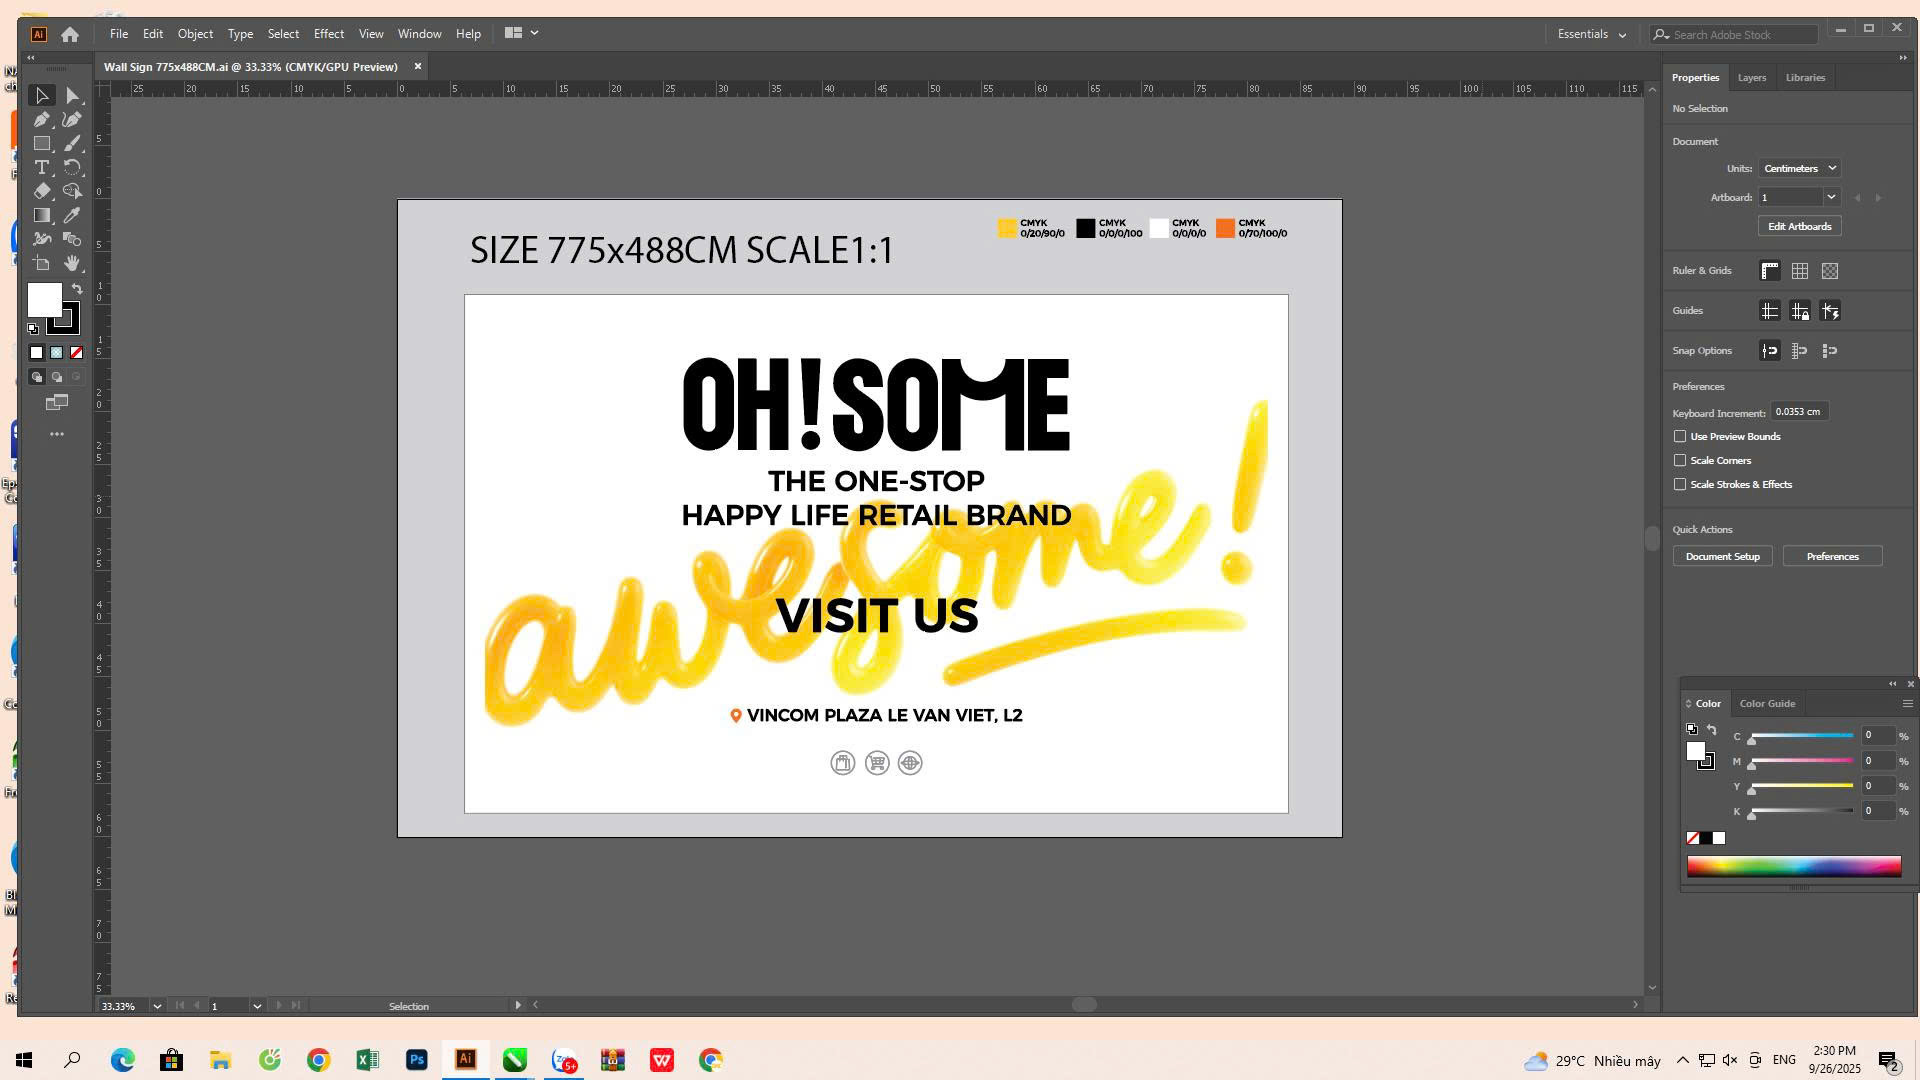Select the Eyedropper tool
This screenshot has width=1920, height=1080.
coord(72,216)
